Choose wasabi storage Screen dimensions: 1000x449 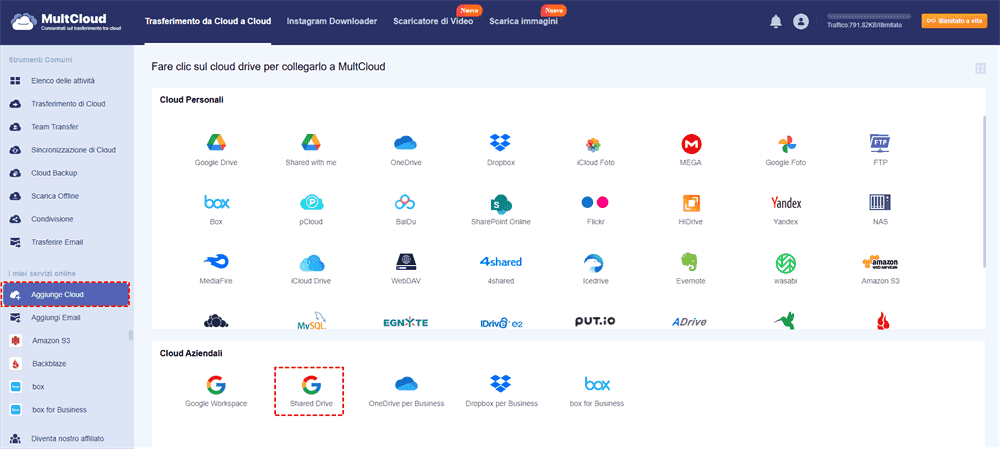point(786,269)
